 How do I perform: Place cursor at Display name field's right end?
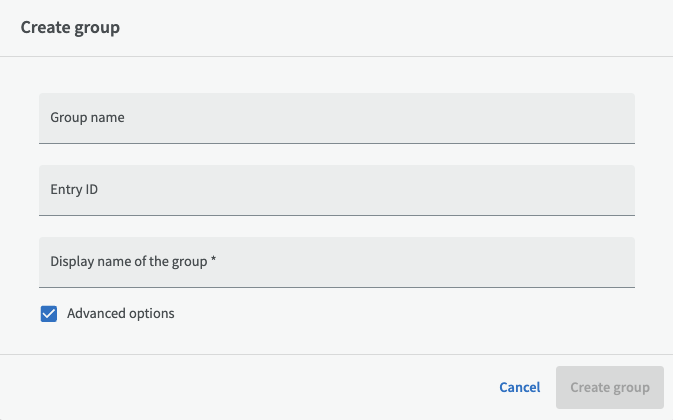620,262
